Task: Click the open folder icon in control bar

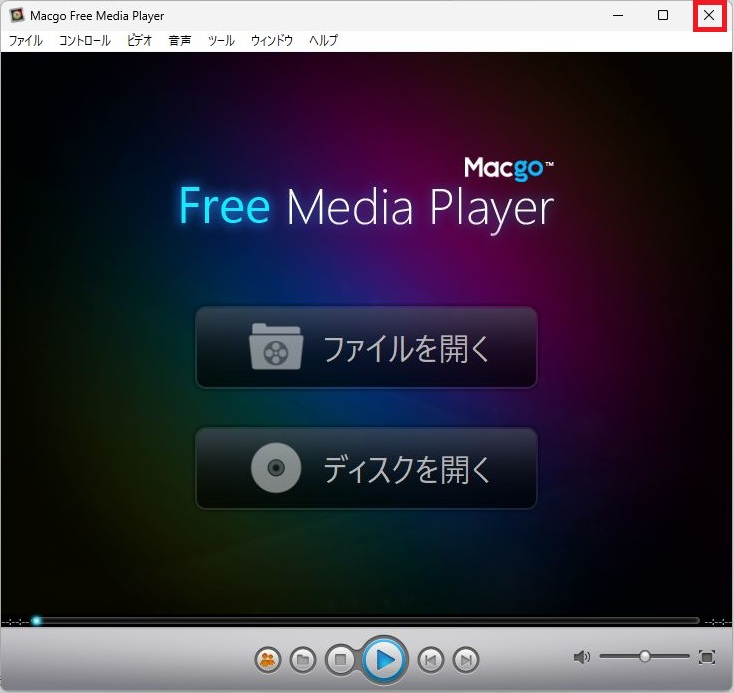Action: (303, 660)
